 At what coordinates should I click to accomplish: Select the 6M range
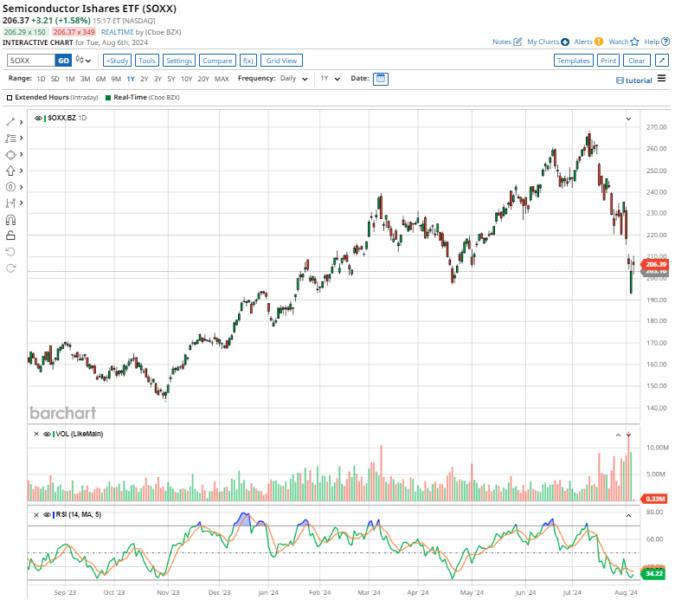pyautogui.click(x=101, y=79)
